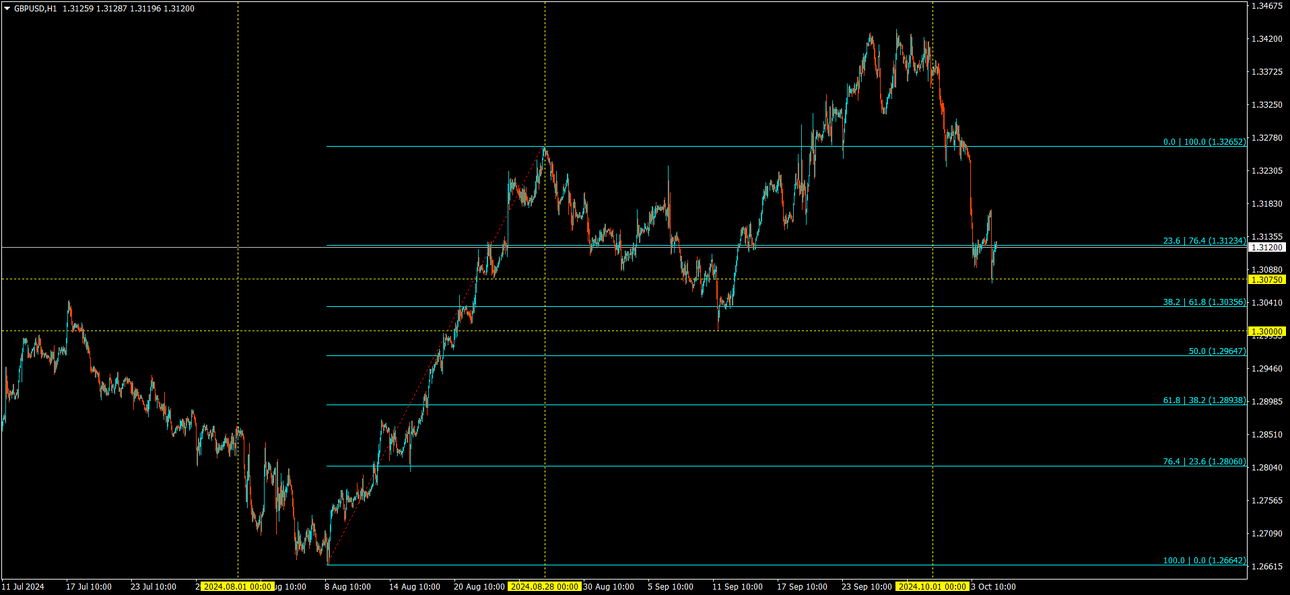Click the 1.32780 price scale value

click(1267, 138)
